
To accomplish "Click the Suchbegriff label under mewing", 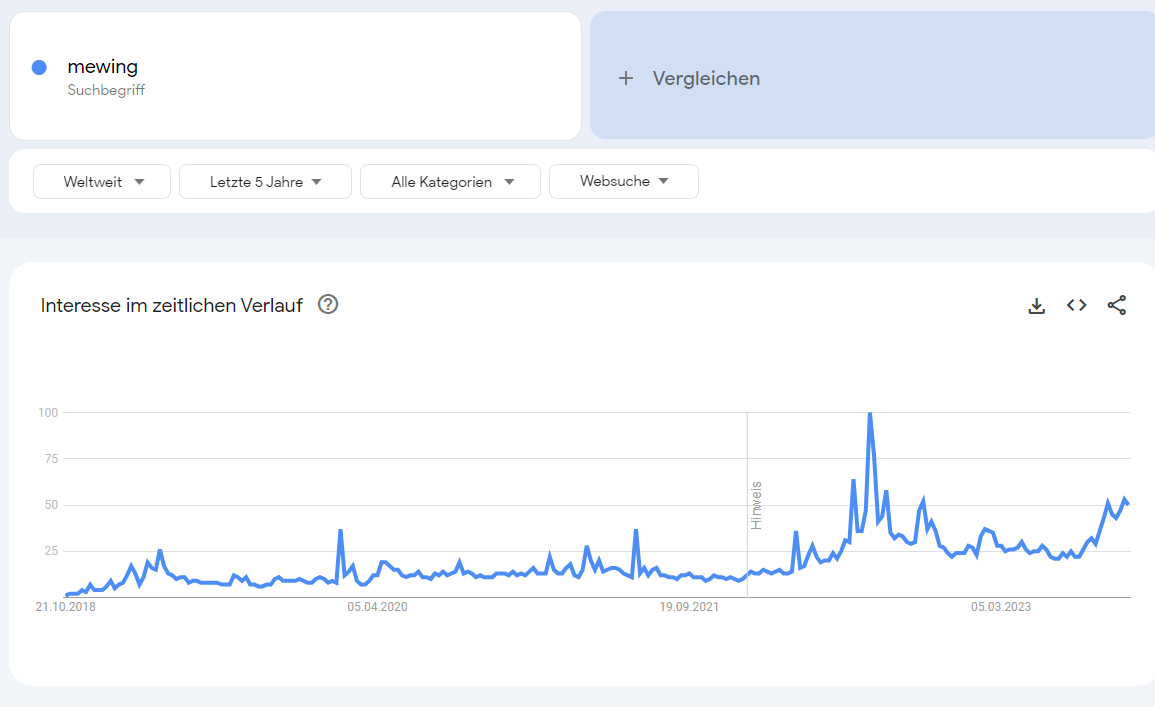I will (x=106, y=90).
